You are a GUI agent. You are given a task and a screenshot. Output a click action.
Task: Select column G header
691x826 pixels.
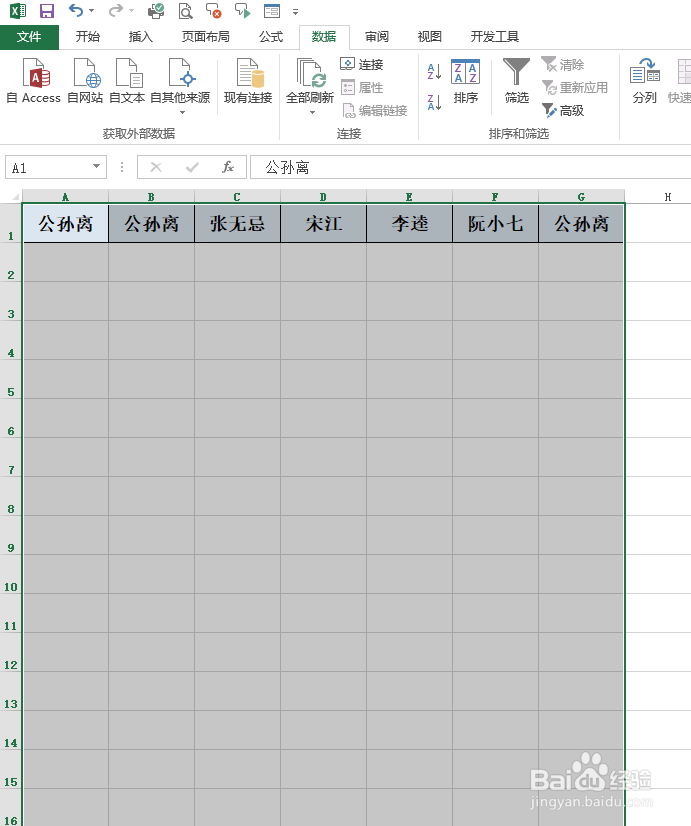point(581,196)
